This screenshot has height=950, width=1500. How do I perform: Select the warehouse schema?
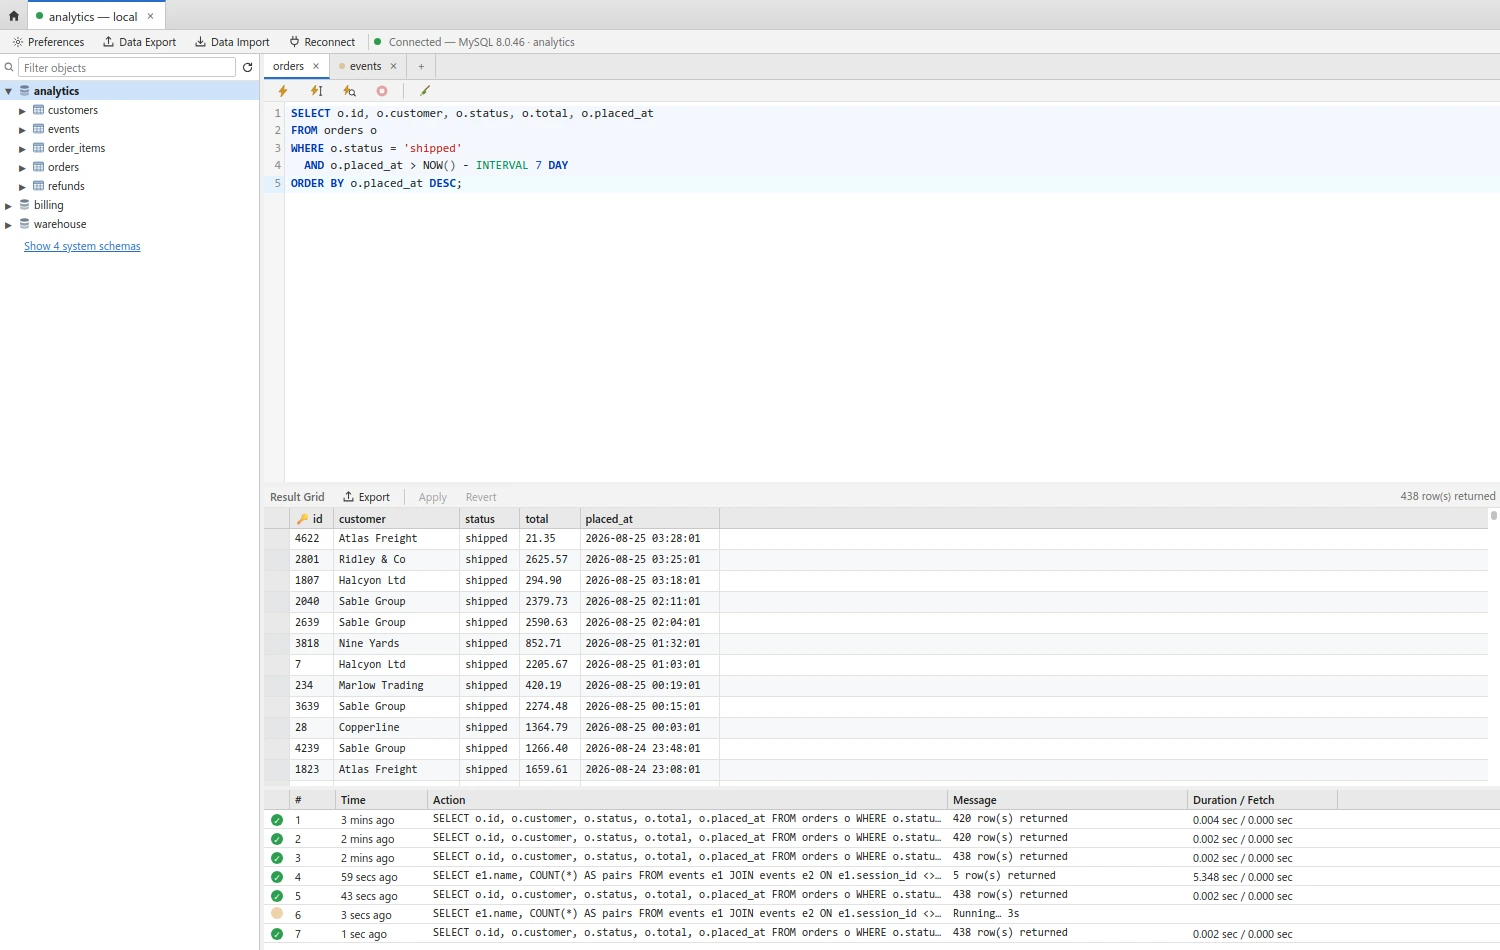60,224
